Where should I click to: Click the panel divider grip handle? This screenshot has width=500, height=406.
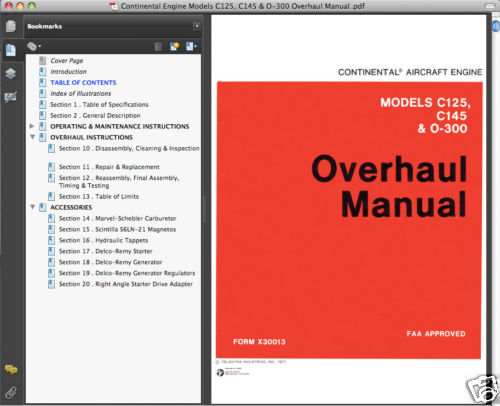coord(204,209)
